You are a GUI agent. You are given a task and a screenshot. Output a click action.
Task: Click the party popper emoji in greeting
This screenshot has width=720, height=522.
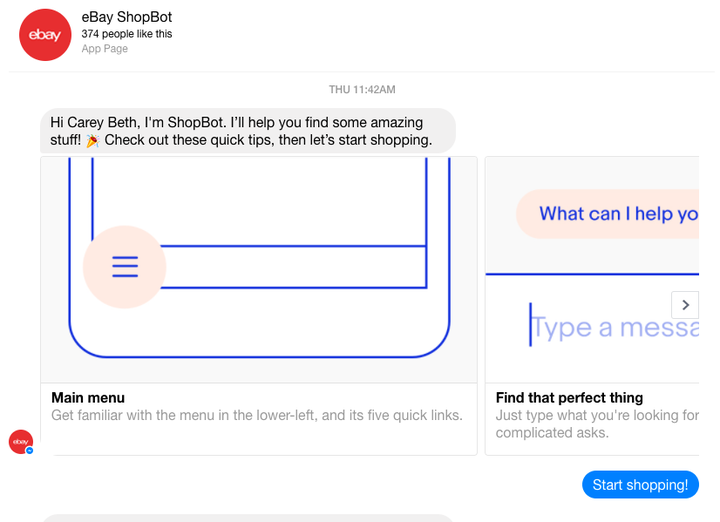(92, 140)
